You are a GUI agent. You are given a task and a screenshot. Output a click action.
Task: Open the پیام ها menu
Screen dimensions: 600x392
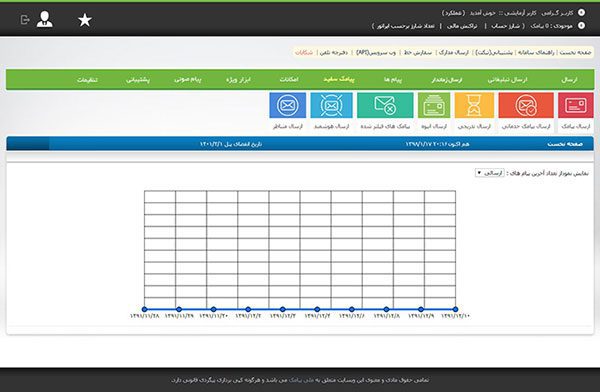(393, 80)
